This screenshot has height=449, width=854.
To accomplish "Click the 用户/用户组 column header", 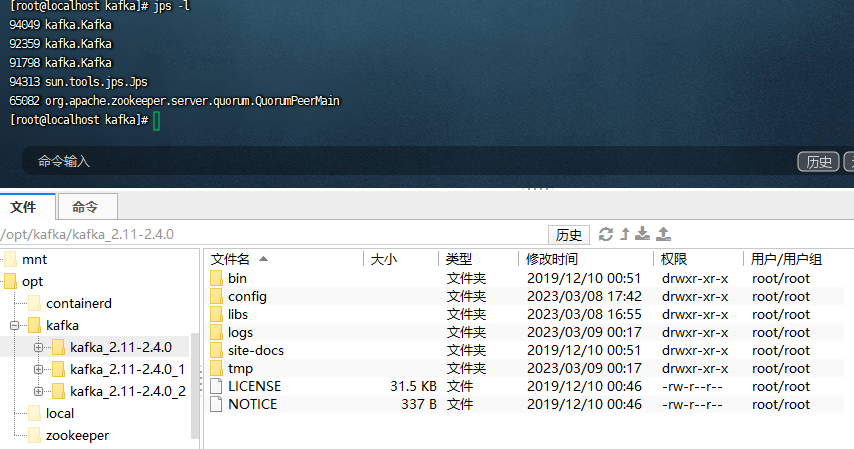I will 786,259.
